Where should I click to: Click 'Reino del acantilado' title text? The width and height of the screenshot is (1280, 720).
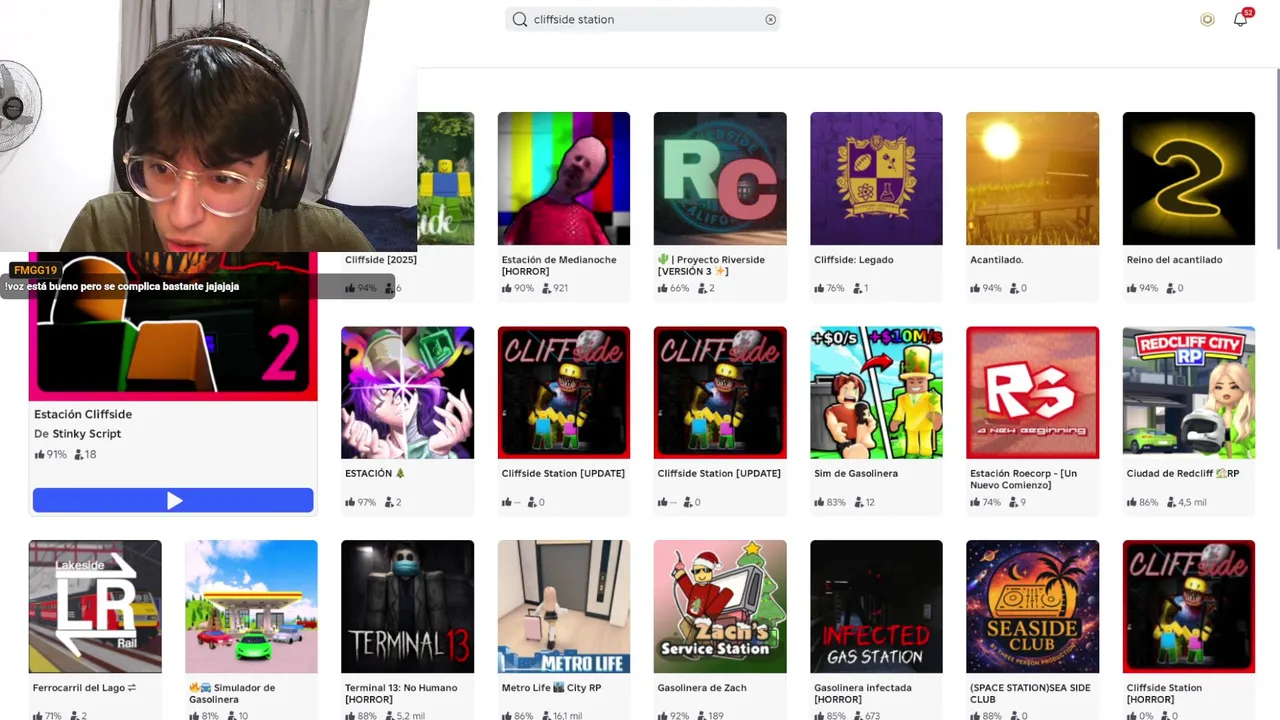tap(1174, 260)
